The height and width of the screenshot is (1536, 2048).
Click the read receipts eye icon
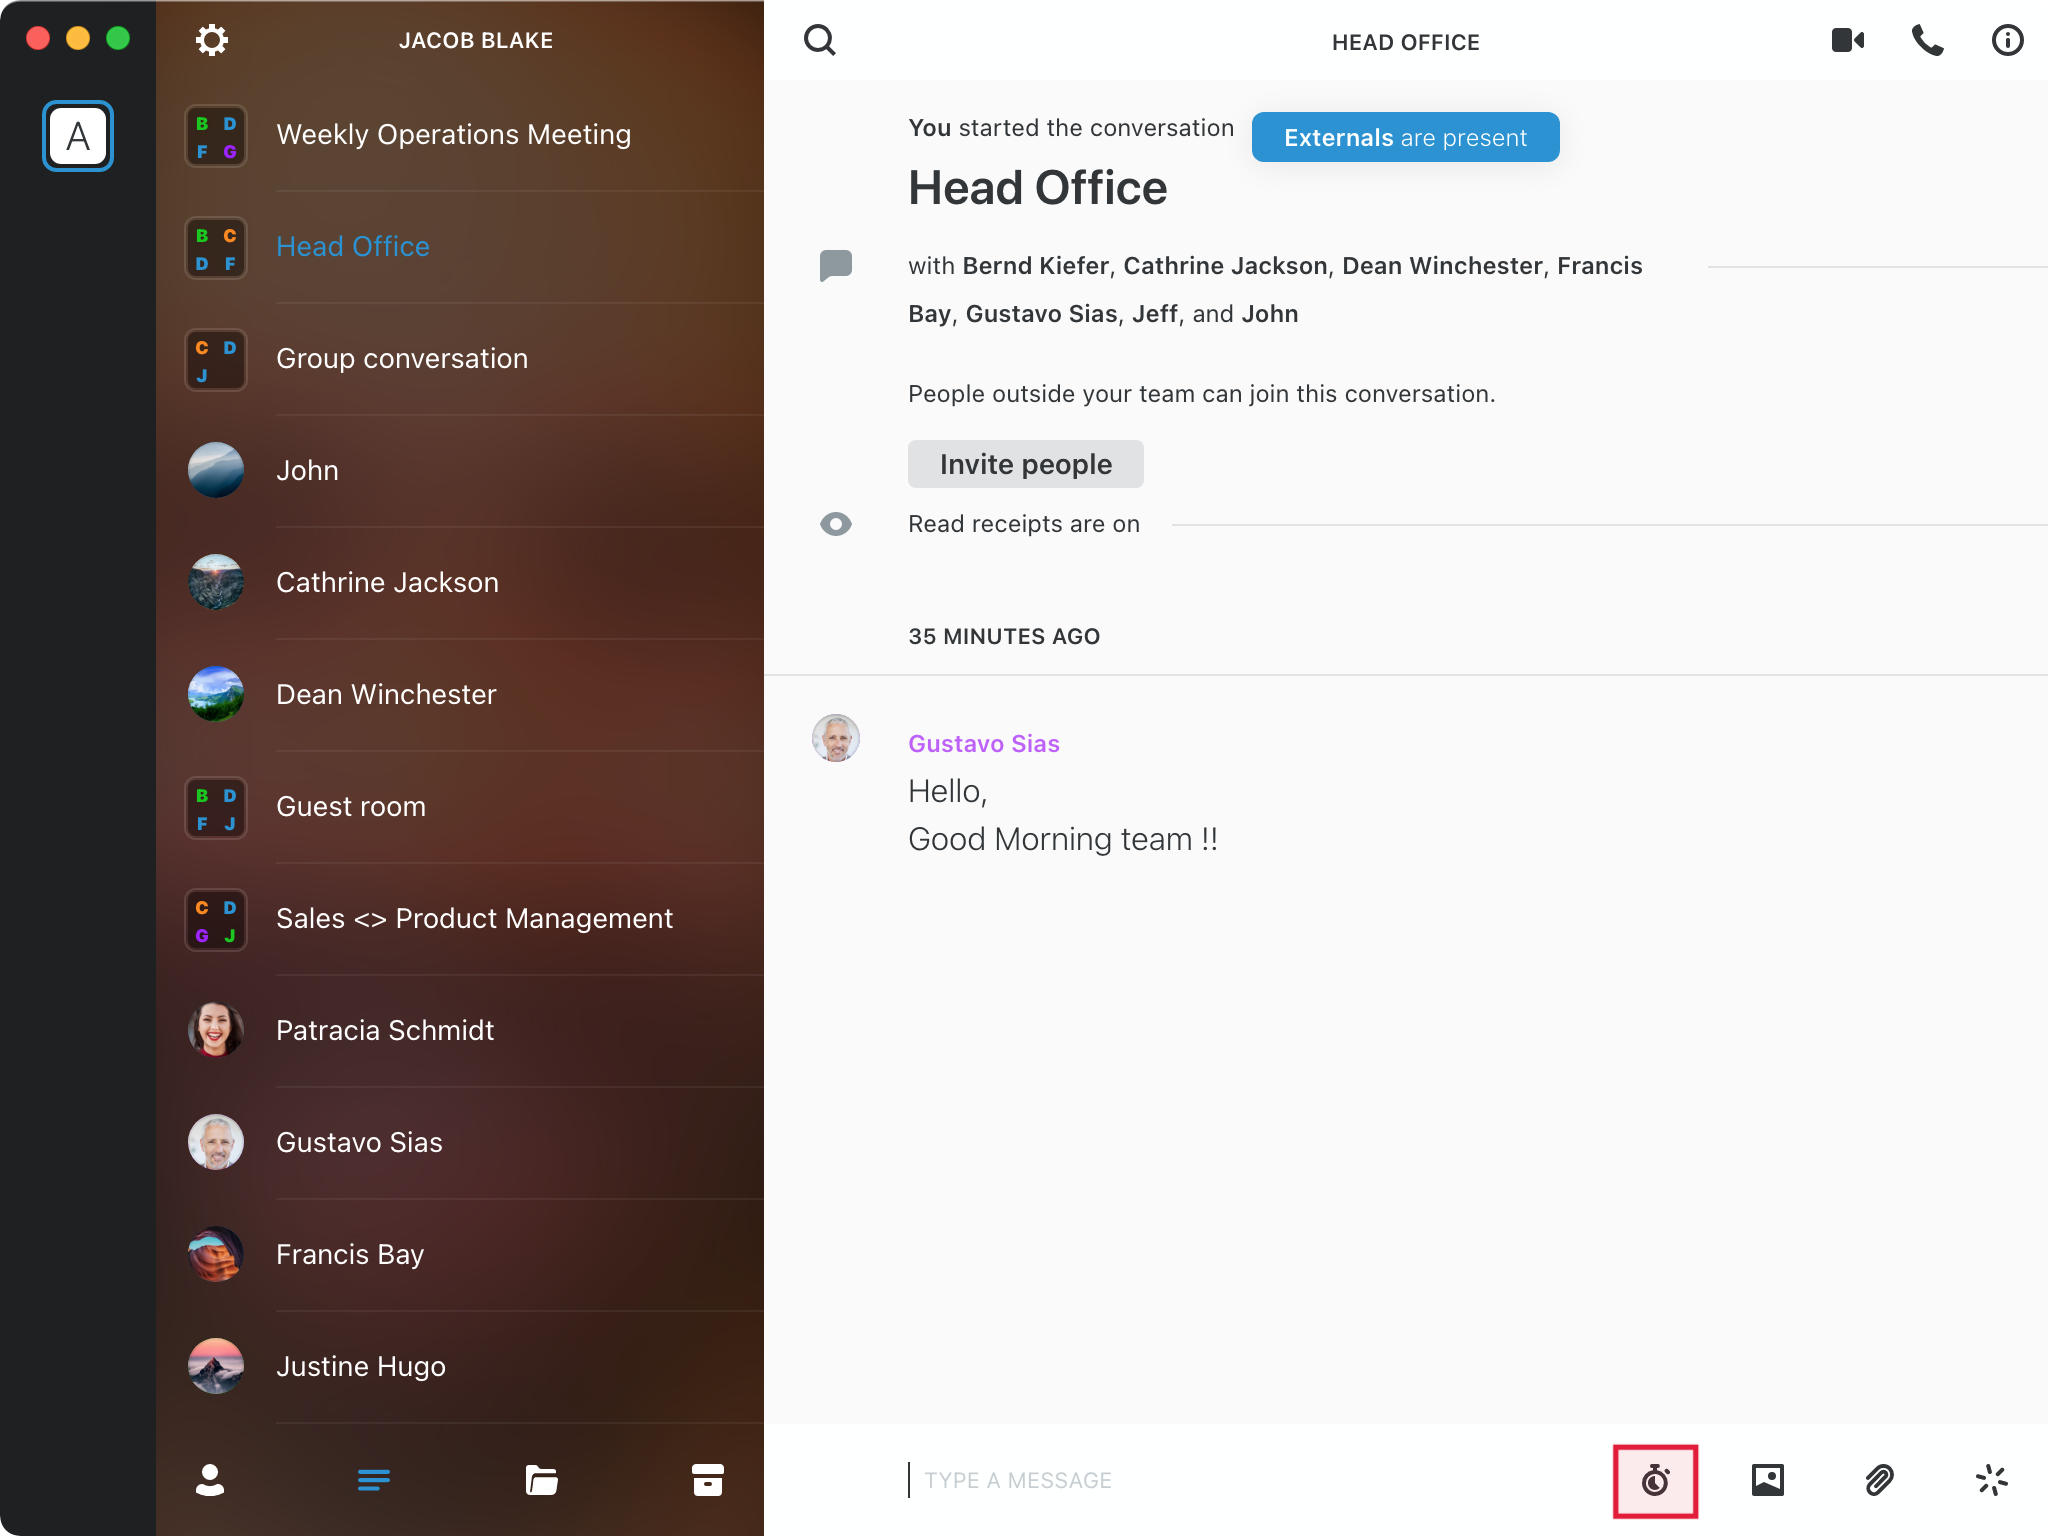pos(836,524)
